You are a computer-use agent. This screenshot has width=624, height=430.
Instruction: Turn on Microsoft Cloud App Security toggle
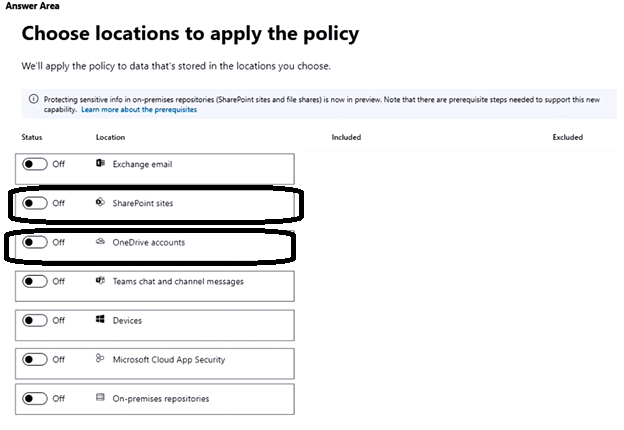[35, 359]
